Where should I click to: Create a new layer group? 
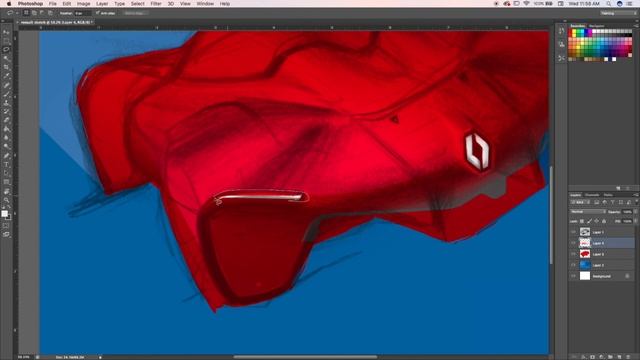point(610,357)
